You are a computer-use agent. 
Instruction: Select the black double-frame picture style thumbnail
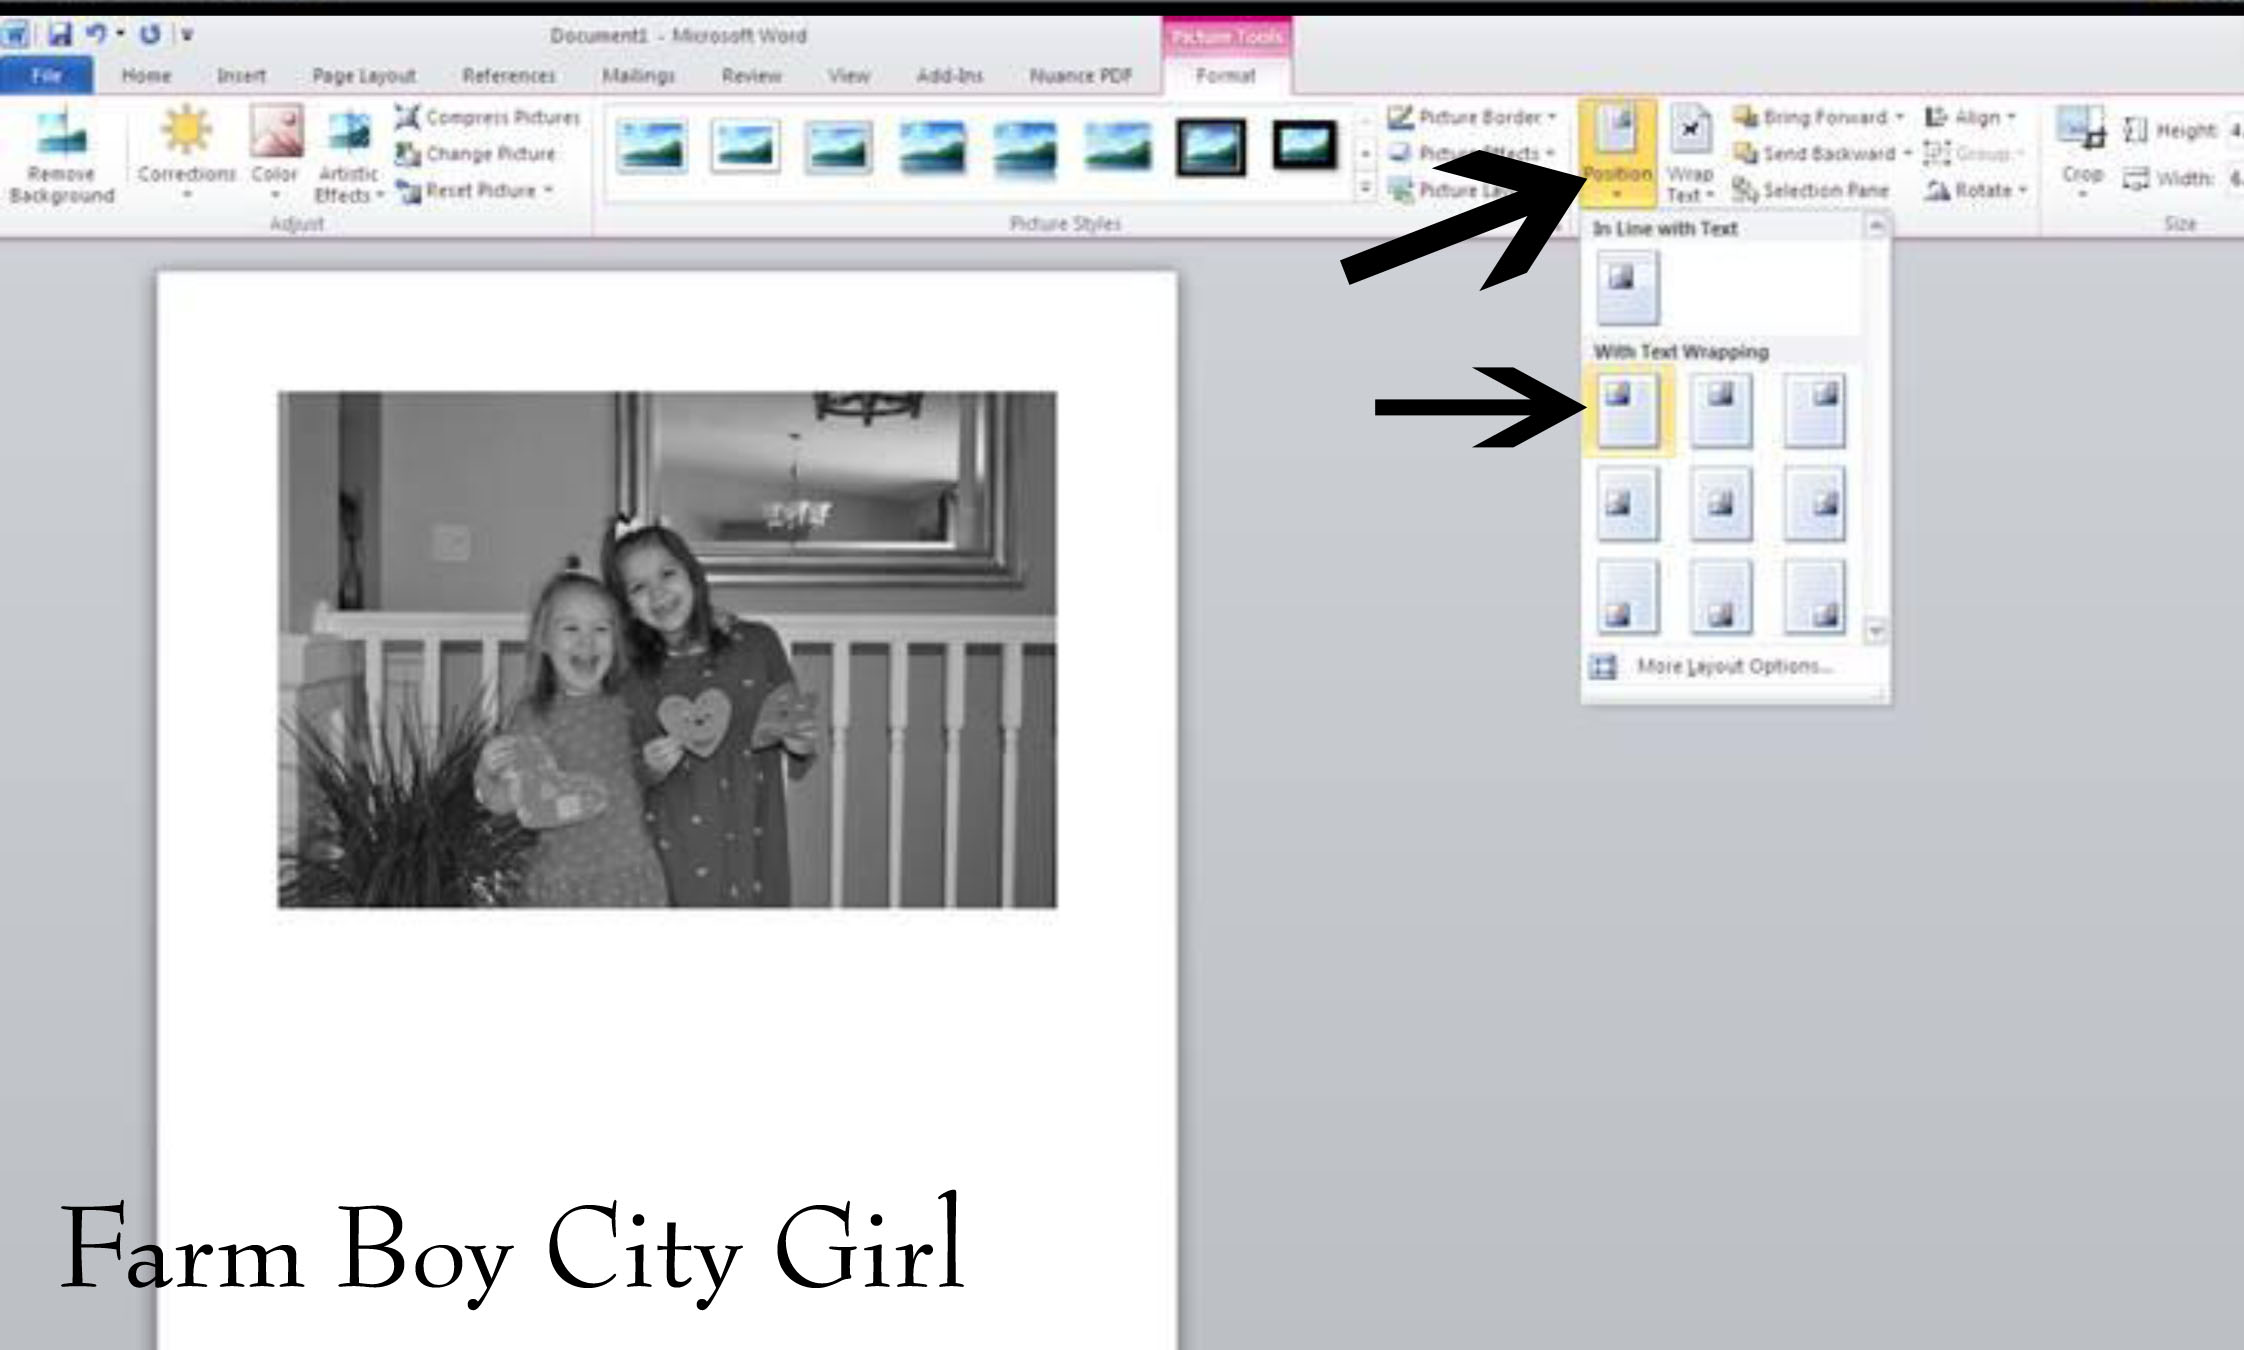coord(1211,147)
